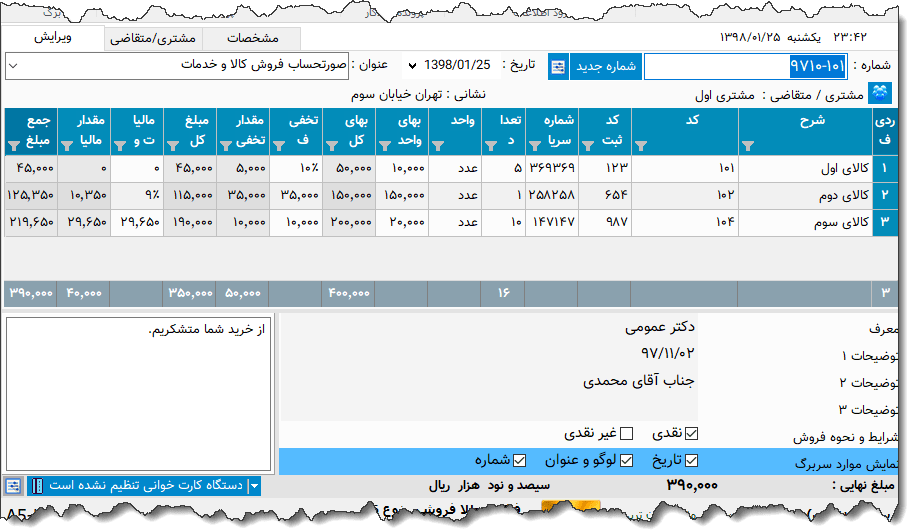Click the شرح column header
The width and height of the screenshot is (908, 530).
pyautogui.click(x=805, y=131)
